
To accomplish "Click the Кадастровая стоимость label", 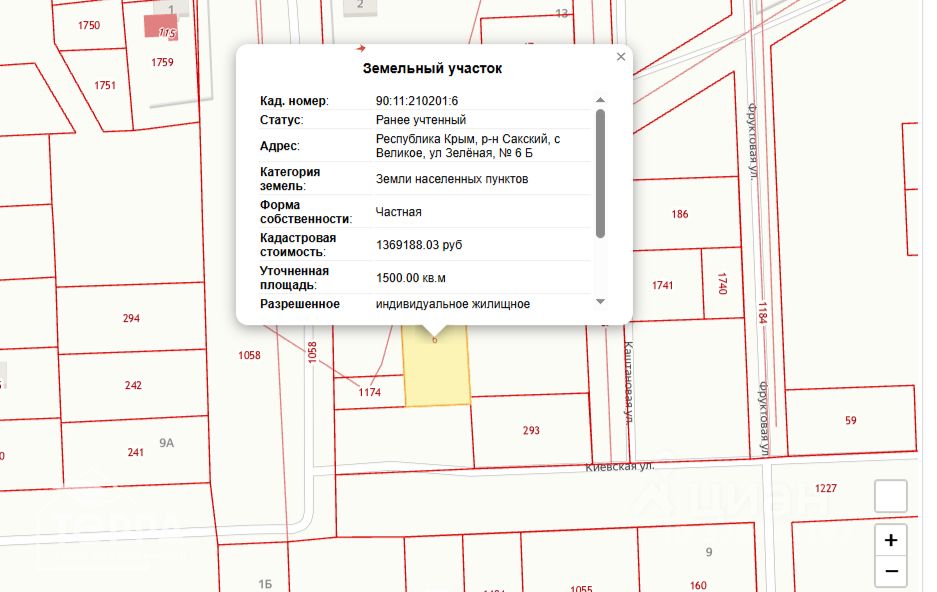I will click(x=298, y=245).
